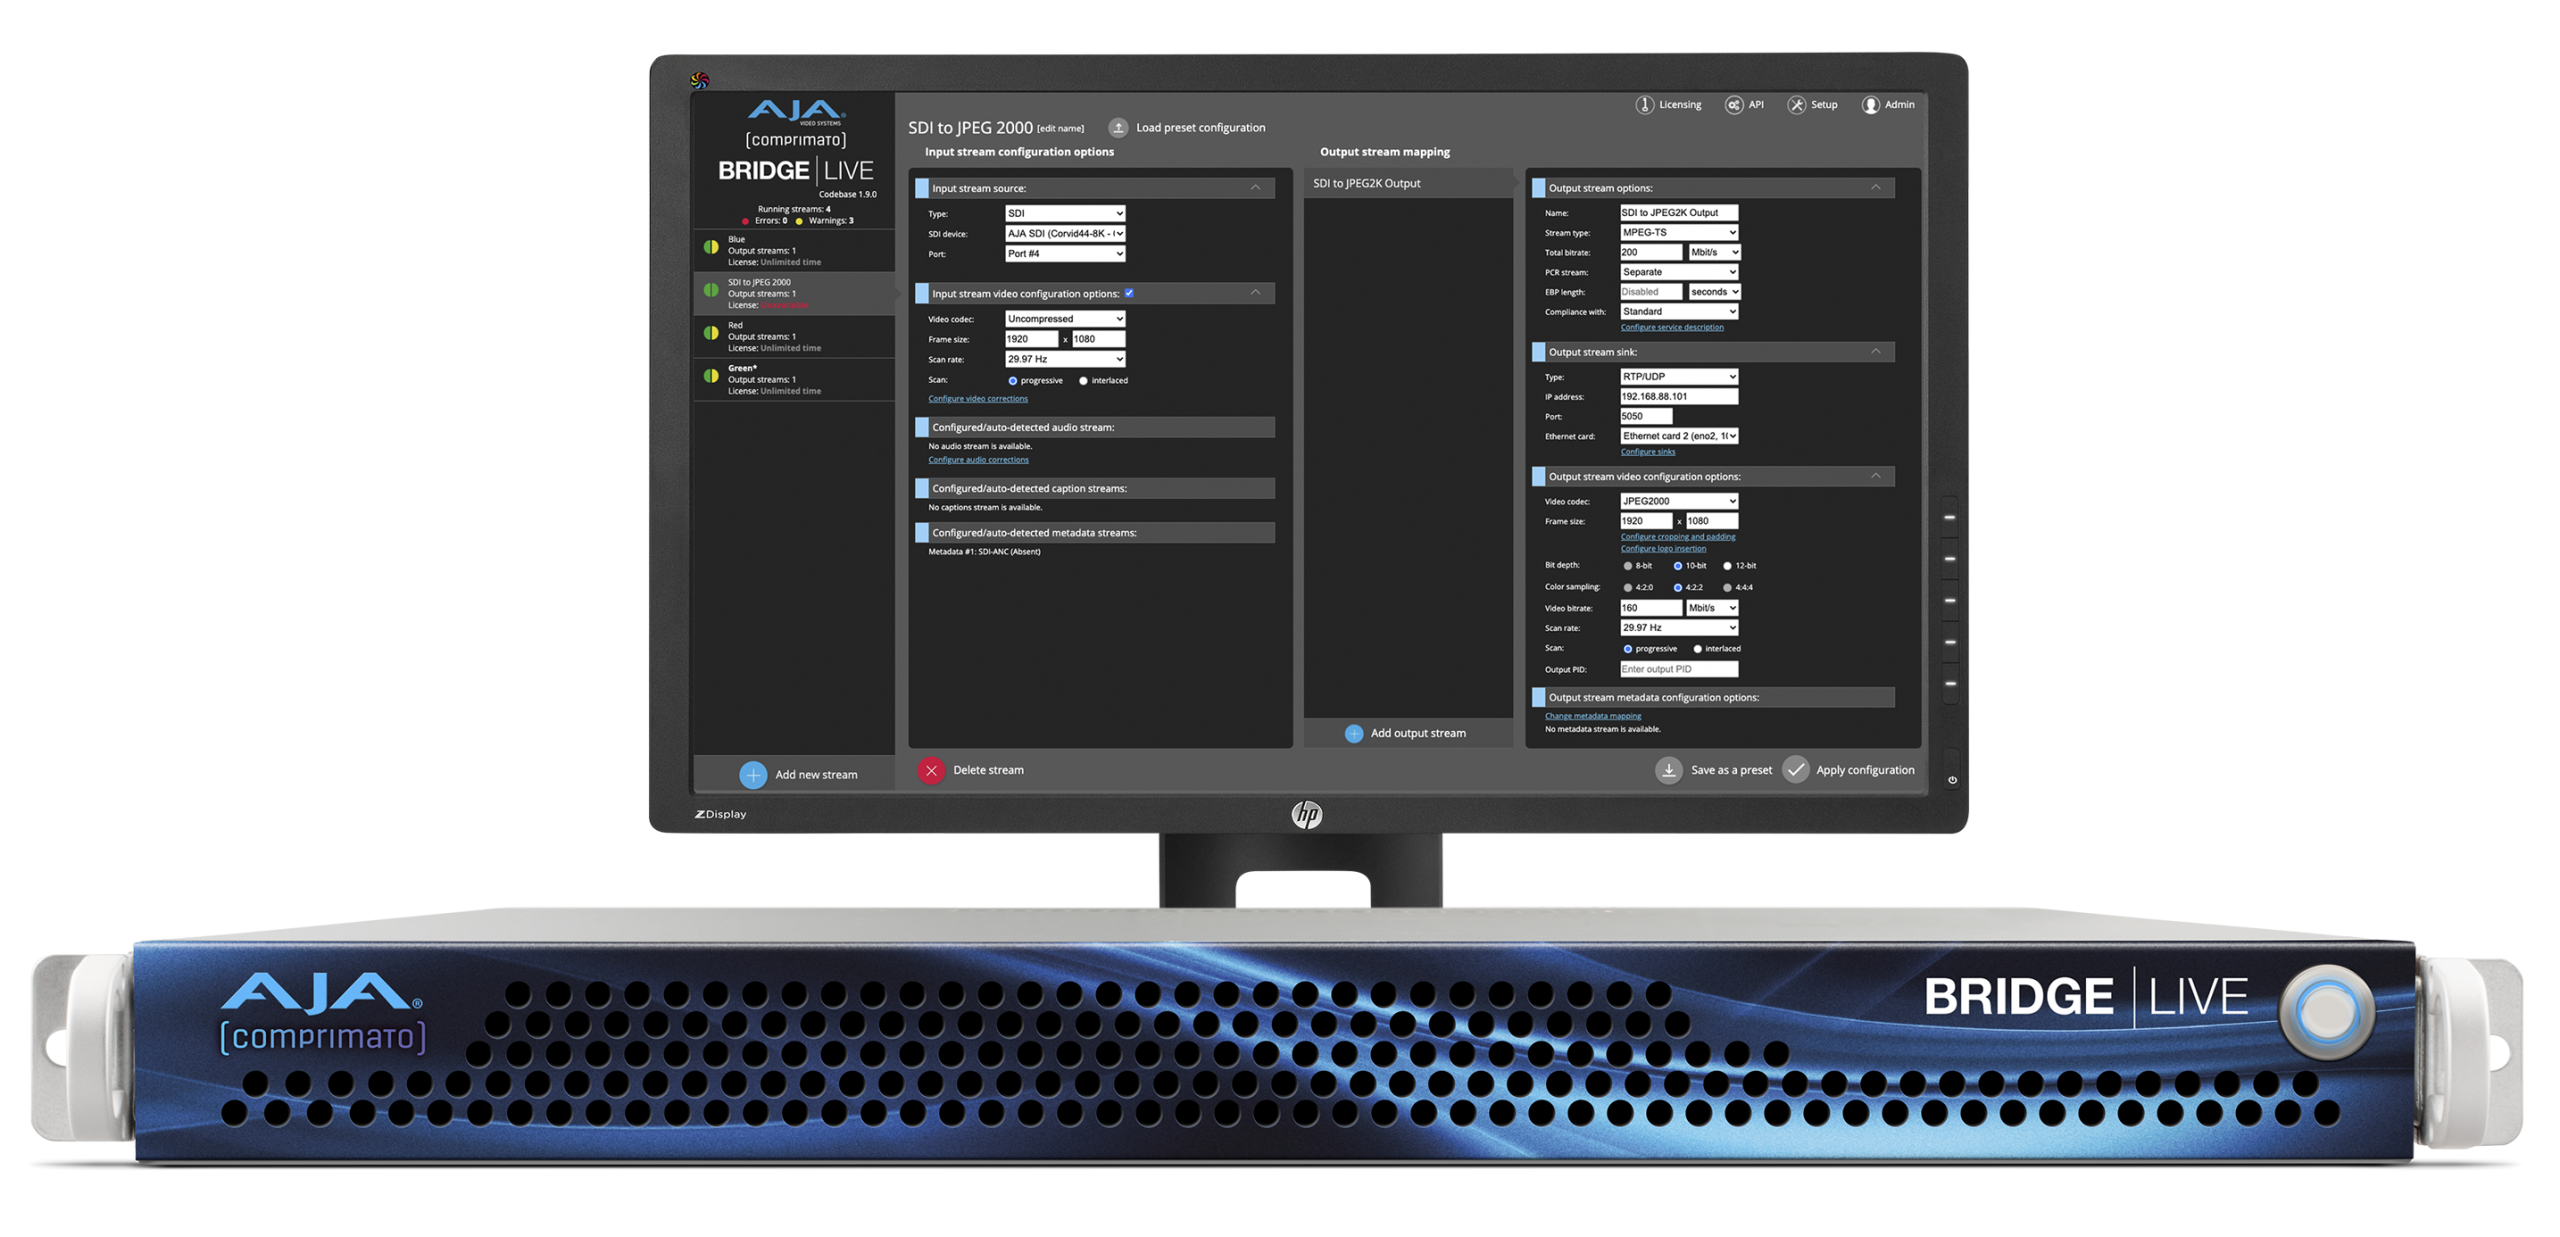This screenshot has width=2560, height=1237.
Task: Click the edit name link
Action: click(1060, 129)
